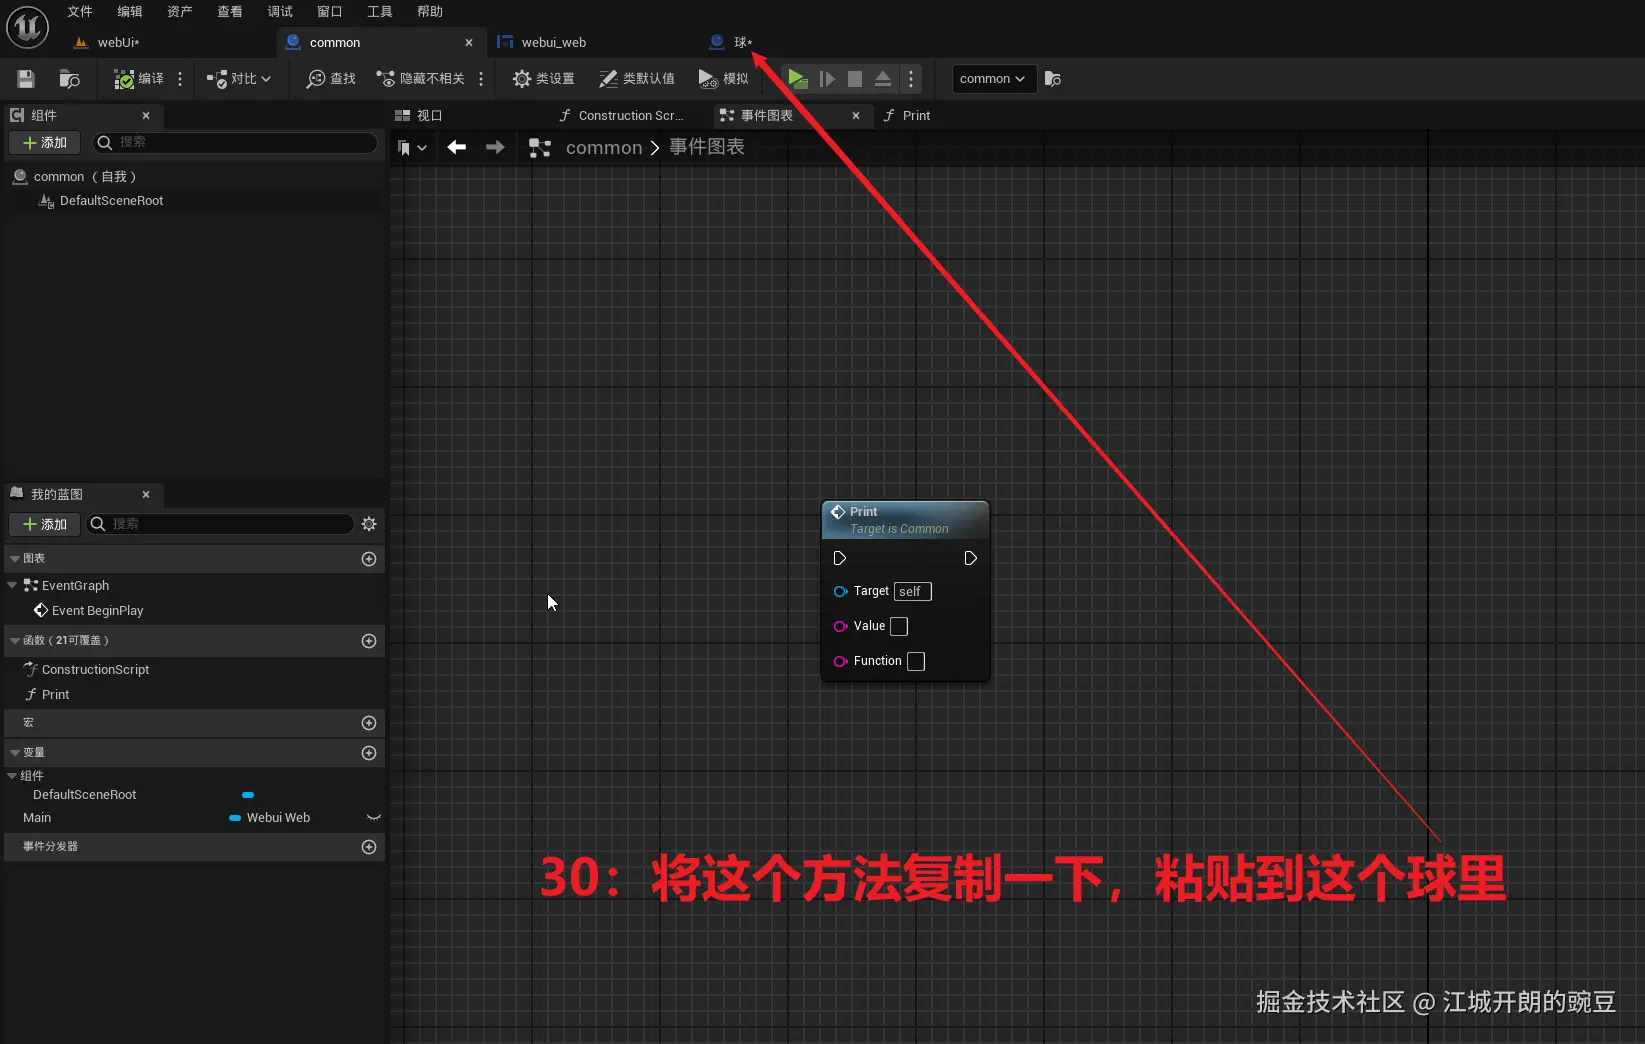
Task: Open 类设置 class settings
Action: click(543, 79)
